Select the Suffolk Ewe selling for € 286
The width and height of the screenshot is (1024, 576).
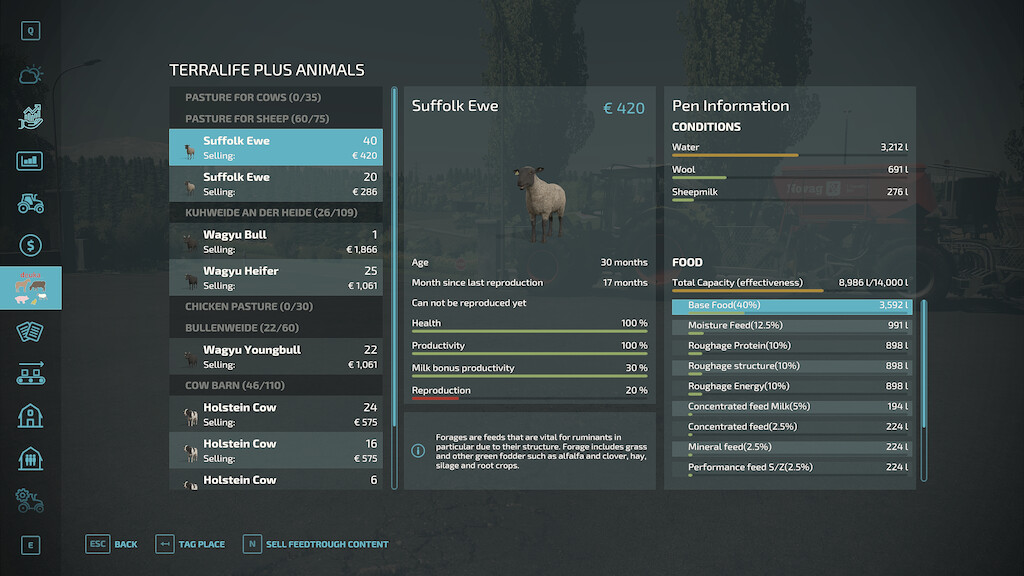[276, 184]
